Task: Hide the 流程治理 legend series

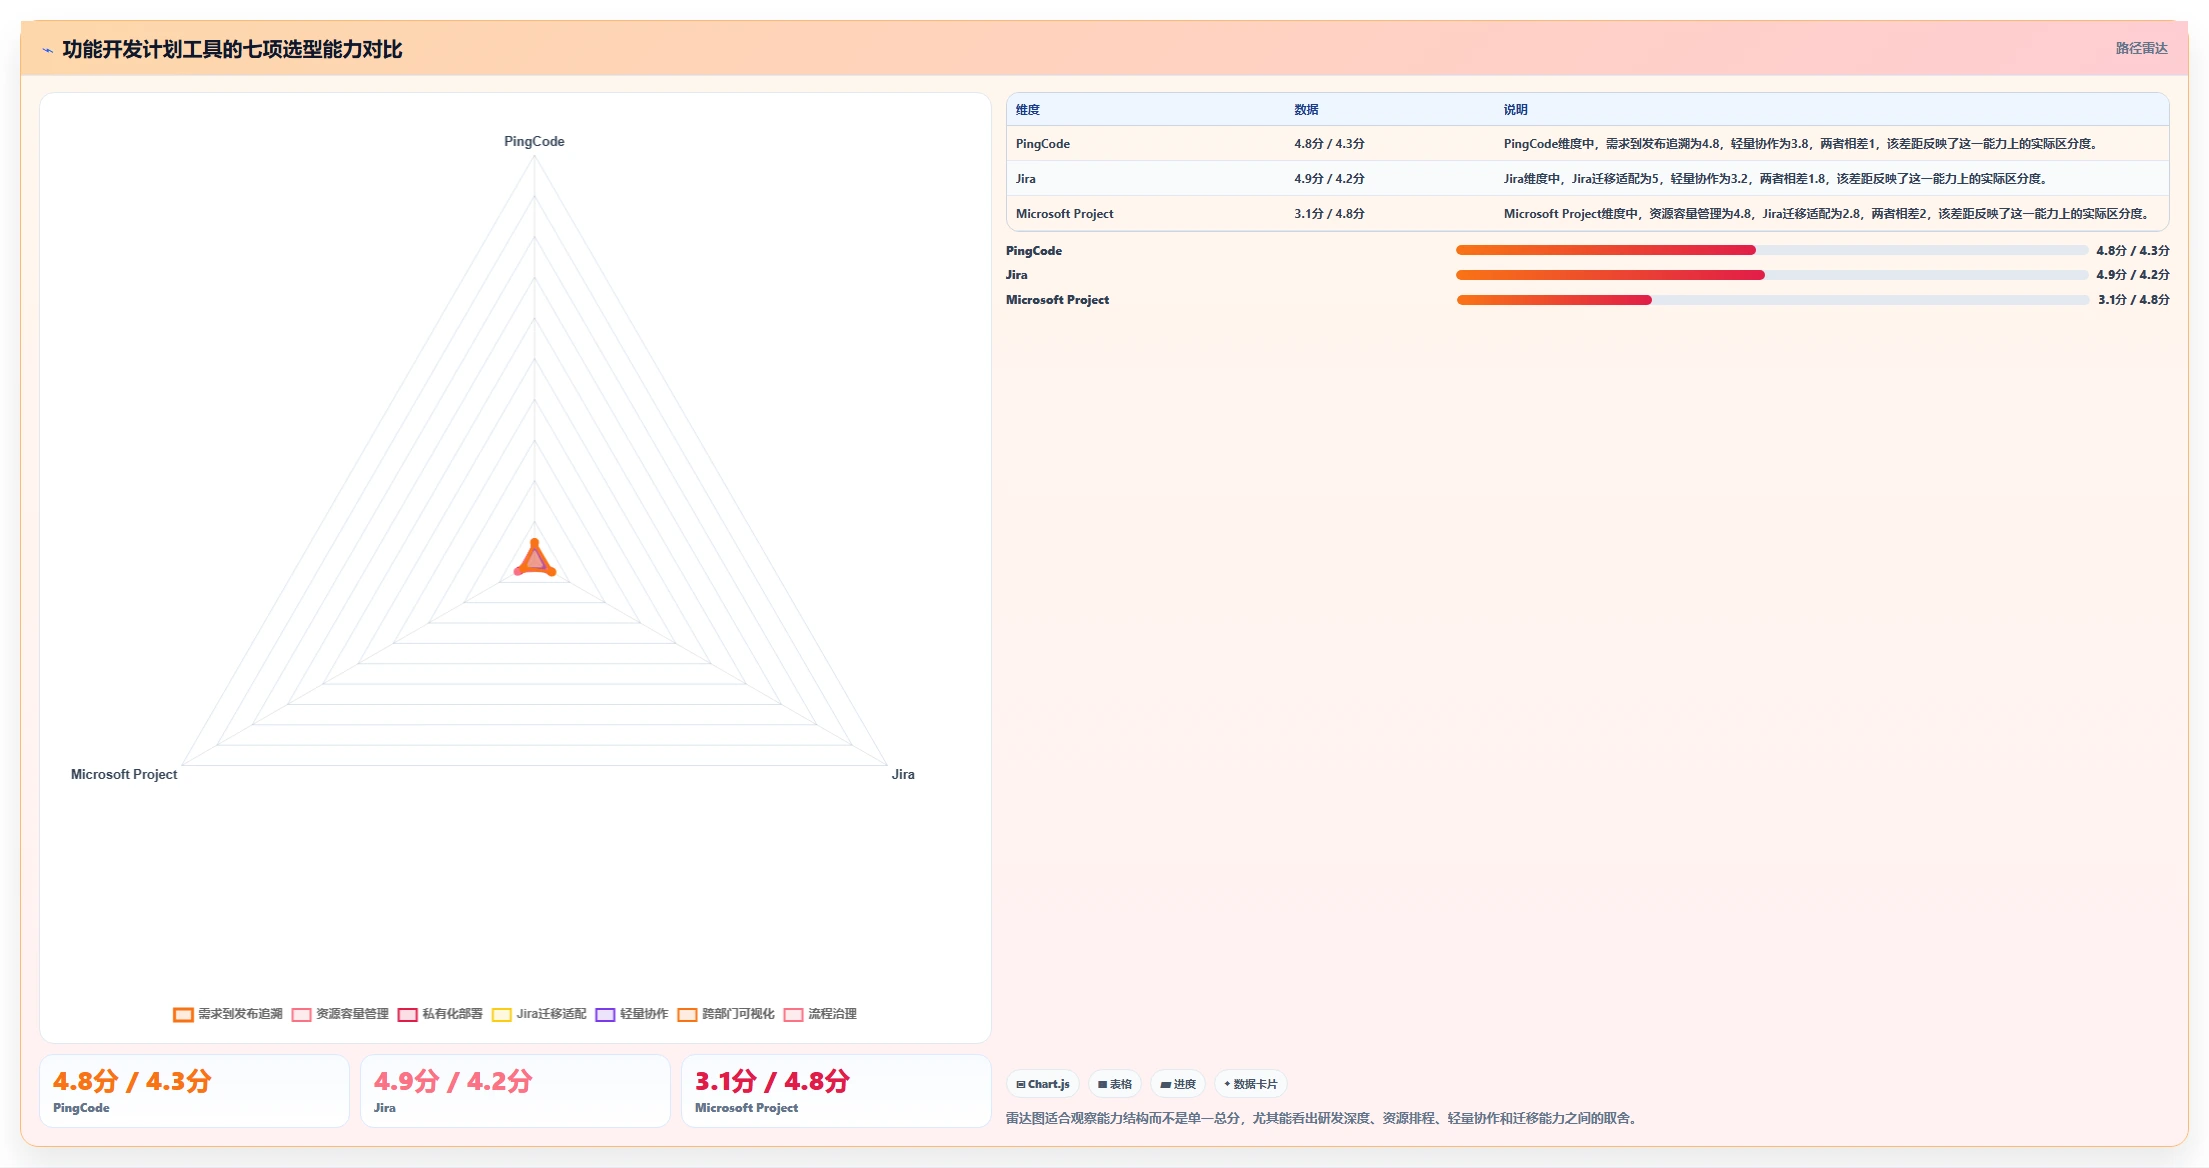Action: point(820,1014)
